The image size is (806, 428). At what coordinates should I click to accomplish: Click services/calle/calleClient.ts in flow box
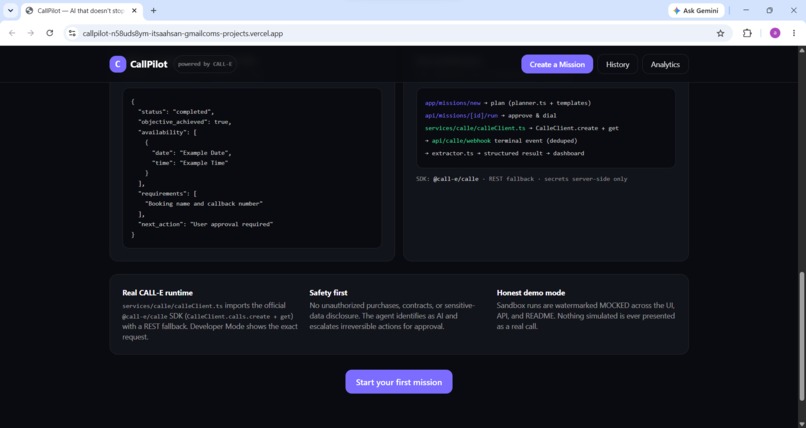tap(475, 128)
